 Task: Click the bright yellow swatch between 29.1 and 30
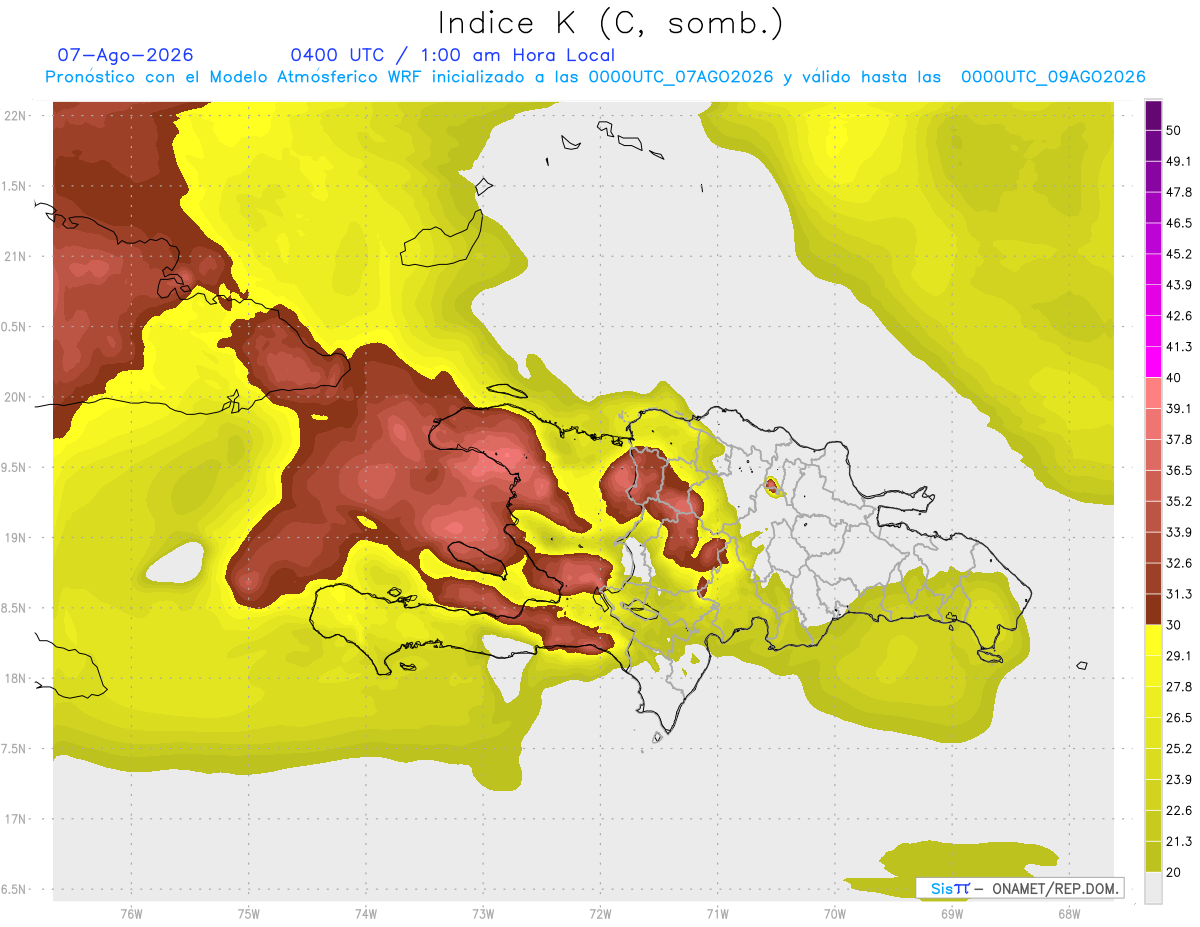click(x=1154, y=640)
